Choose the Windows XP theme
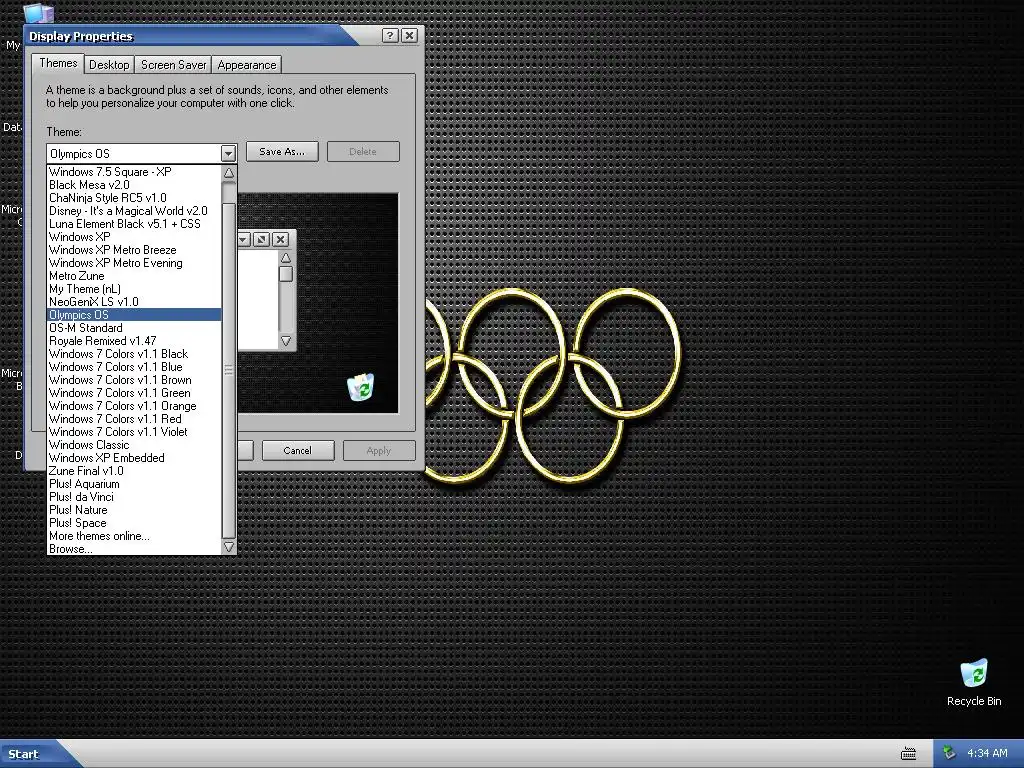The height and width of the screenshot is (768, 1024). [134, 237]
